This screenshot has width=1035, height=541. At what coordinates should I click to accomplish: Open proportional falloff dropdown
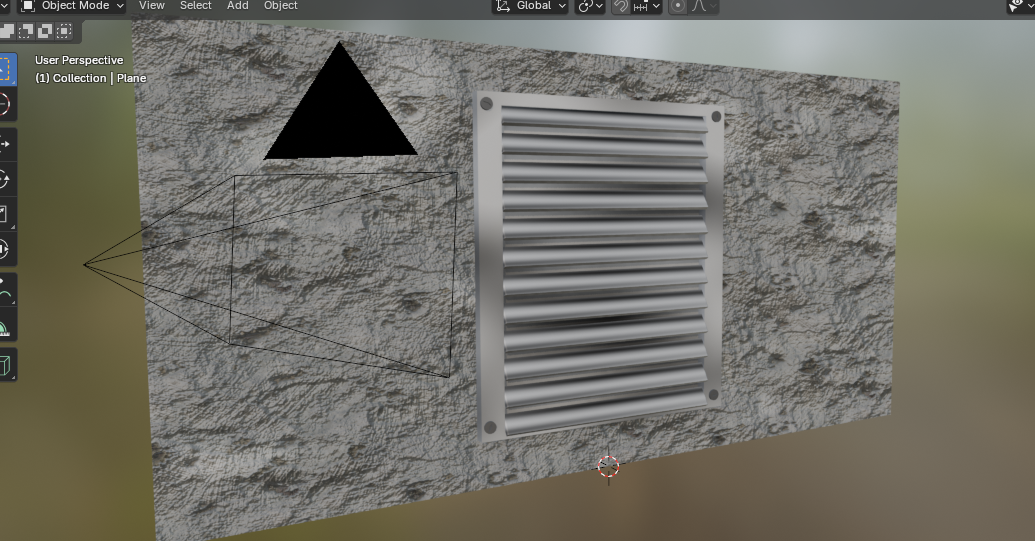coord(704,6)
